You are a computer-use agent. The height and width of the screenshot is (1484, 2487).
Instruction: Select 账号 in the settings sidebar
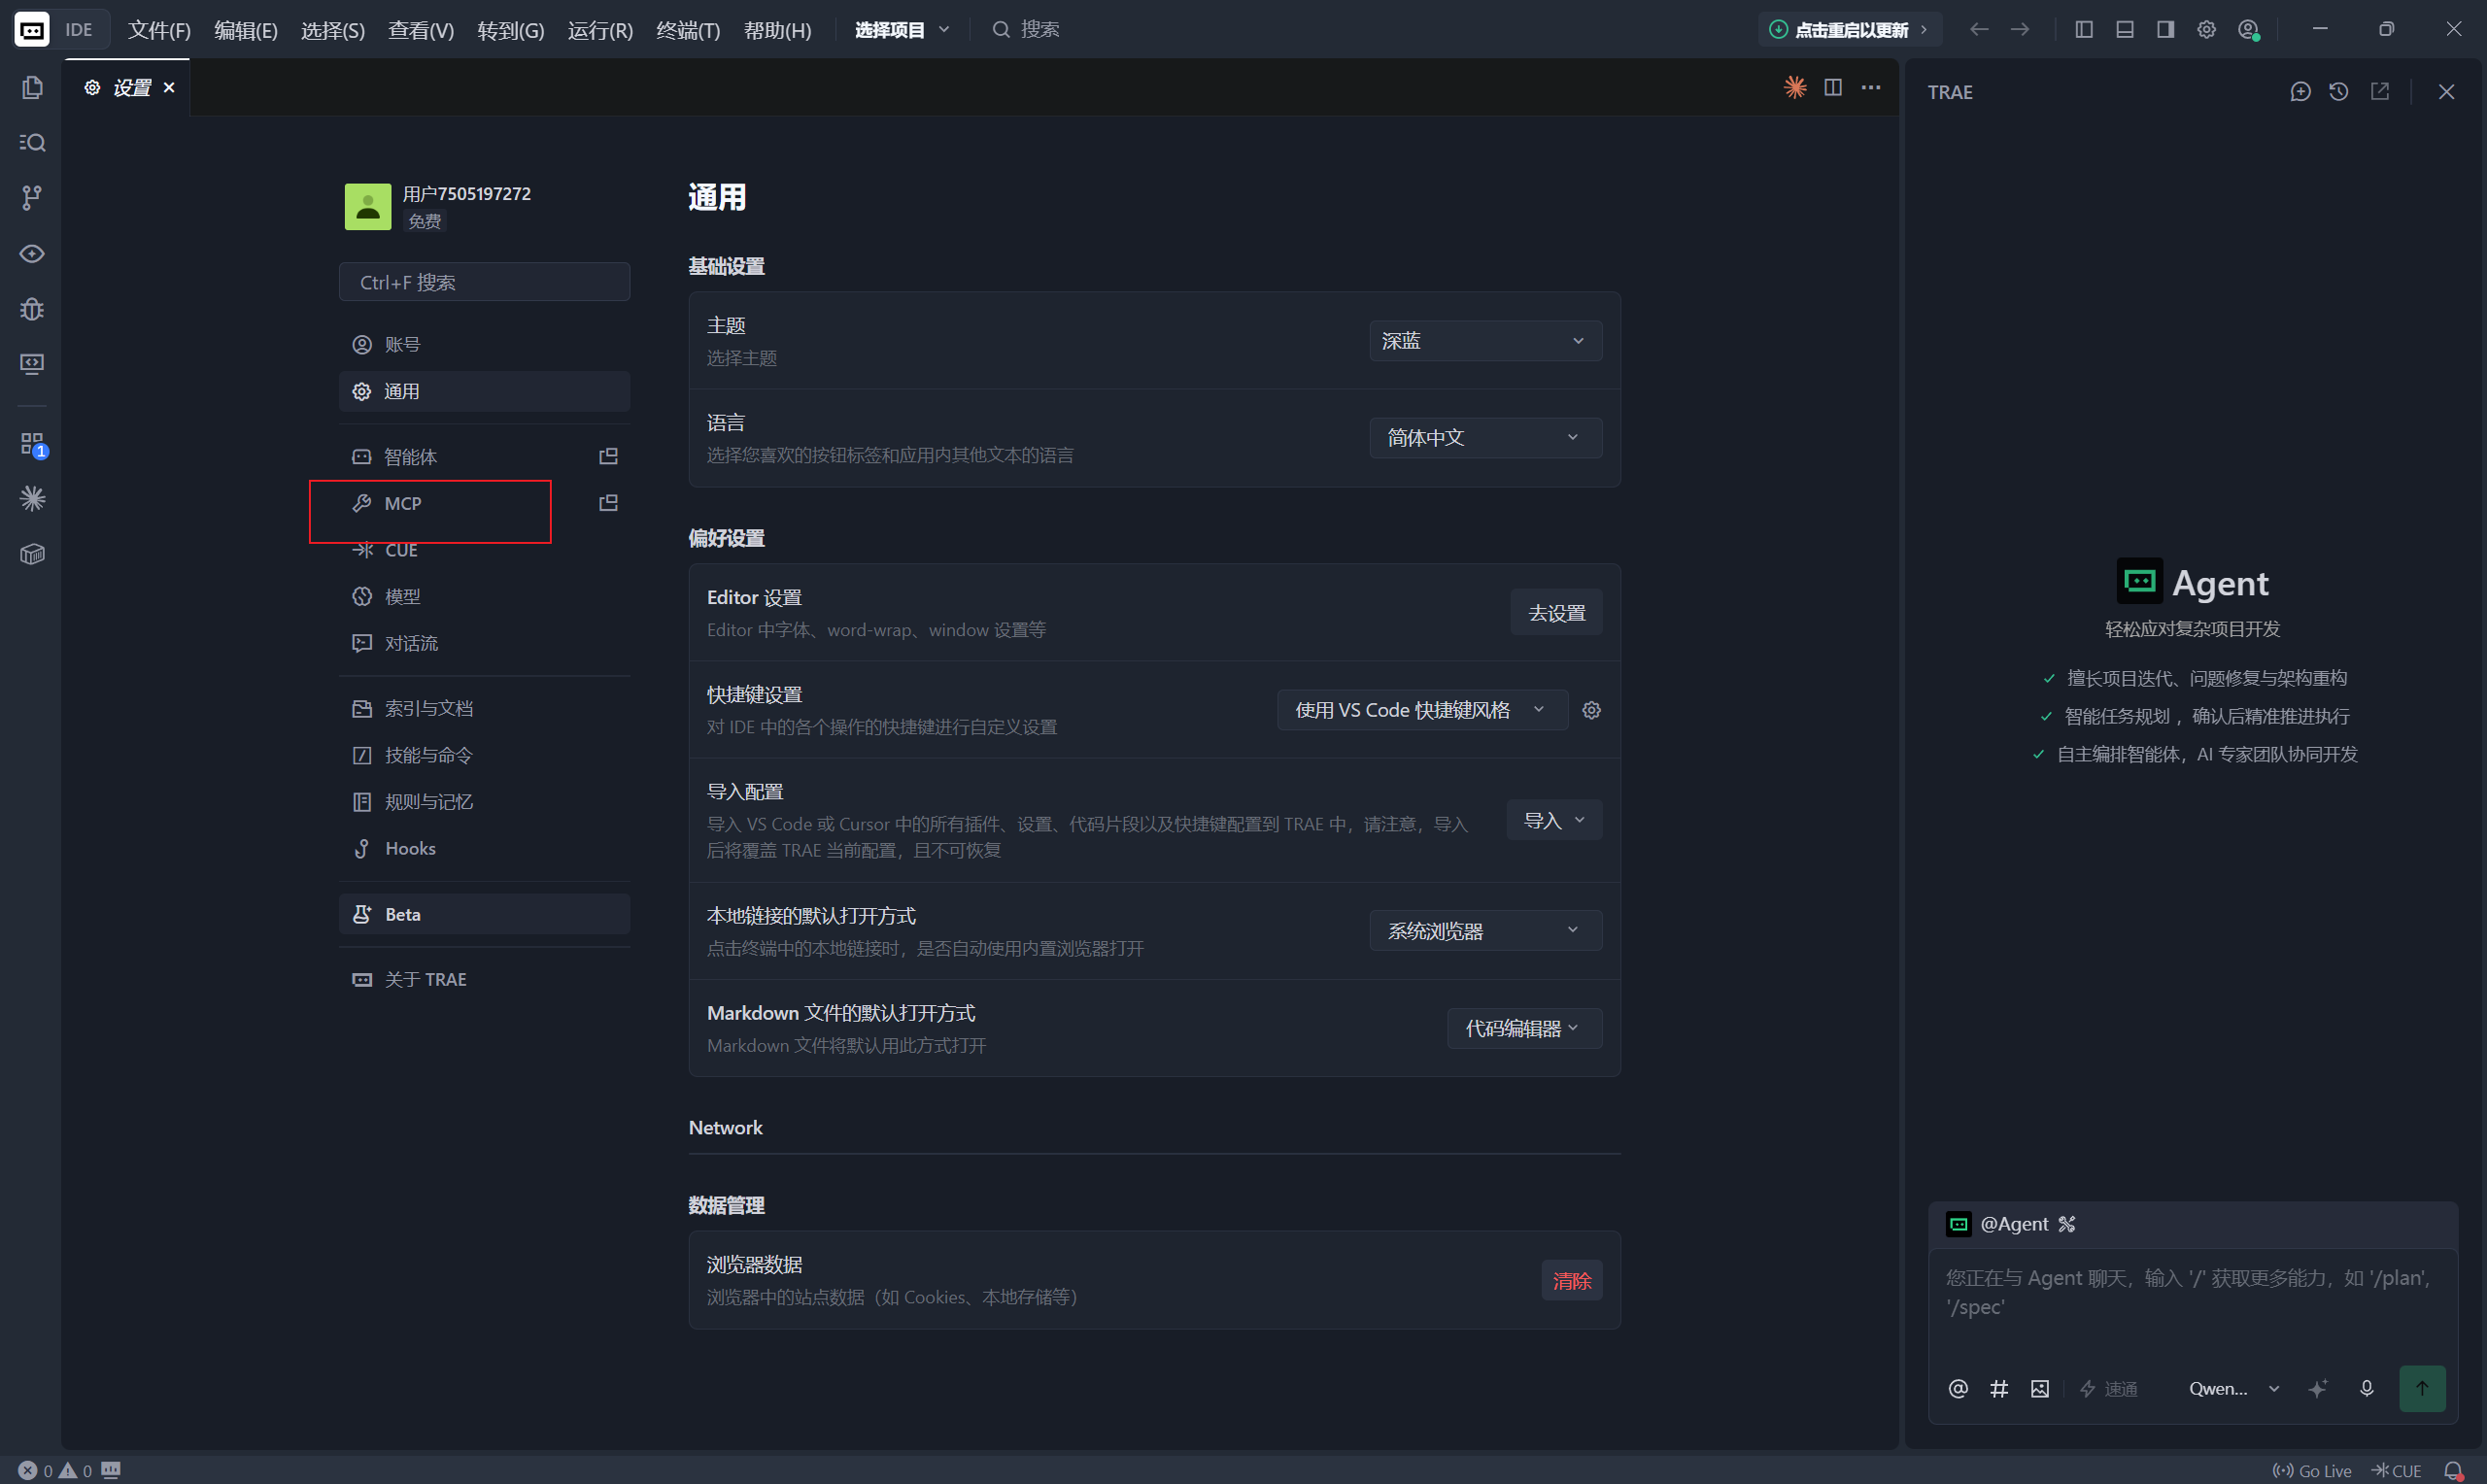point(484,345)
